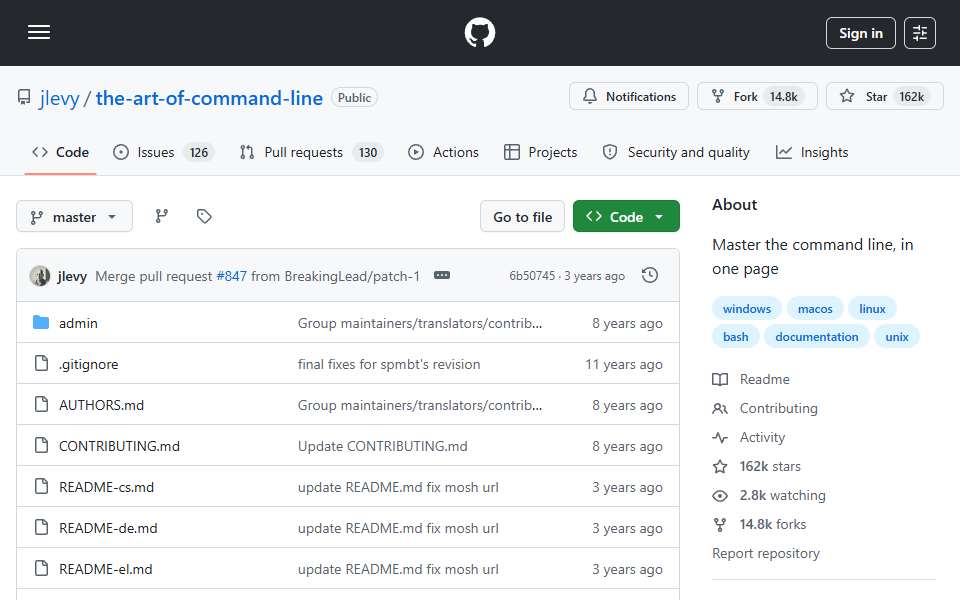Open the Pull requests tab
960x600 pixels.
(311, 152)
